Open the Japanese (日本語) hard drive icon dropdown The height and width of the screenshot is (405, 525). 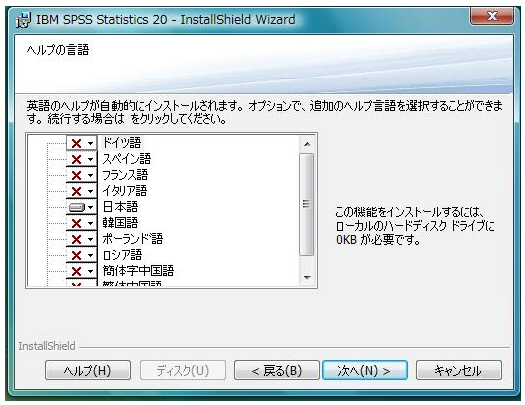(x=81, y=207)
